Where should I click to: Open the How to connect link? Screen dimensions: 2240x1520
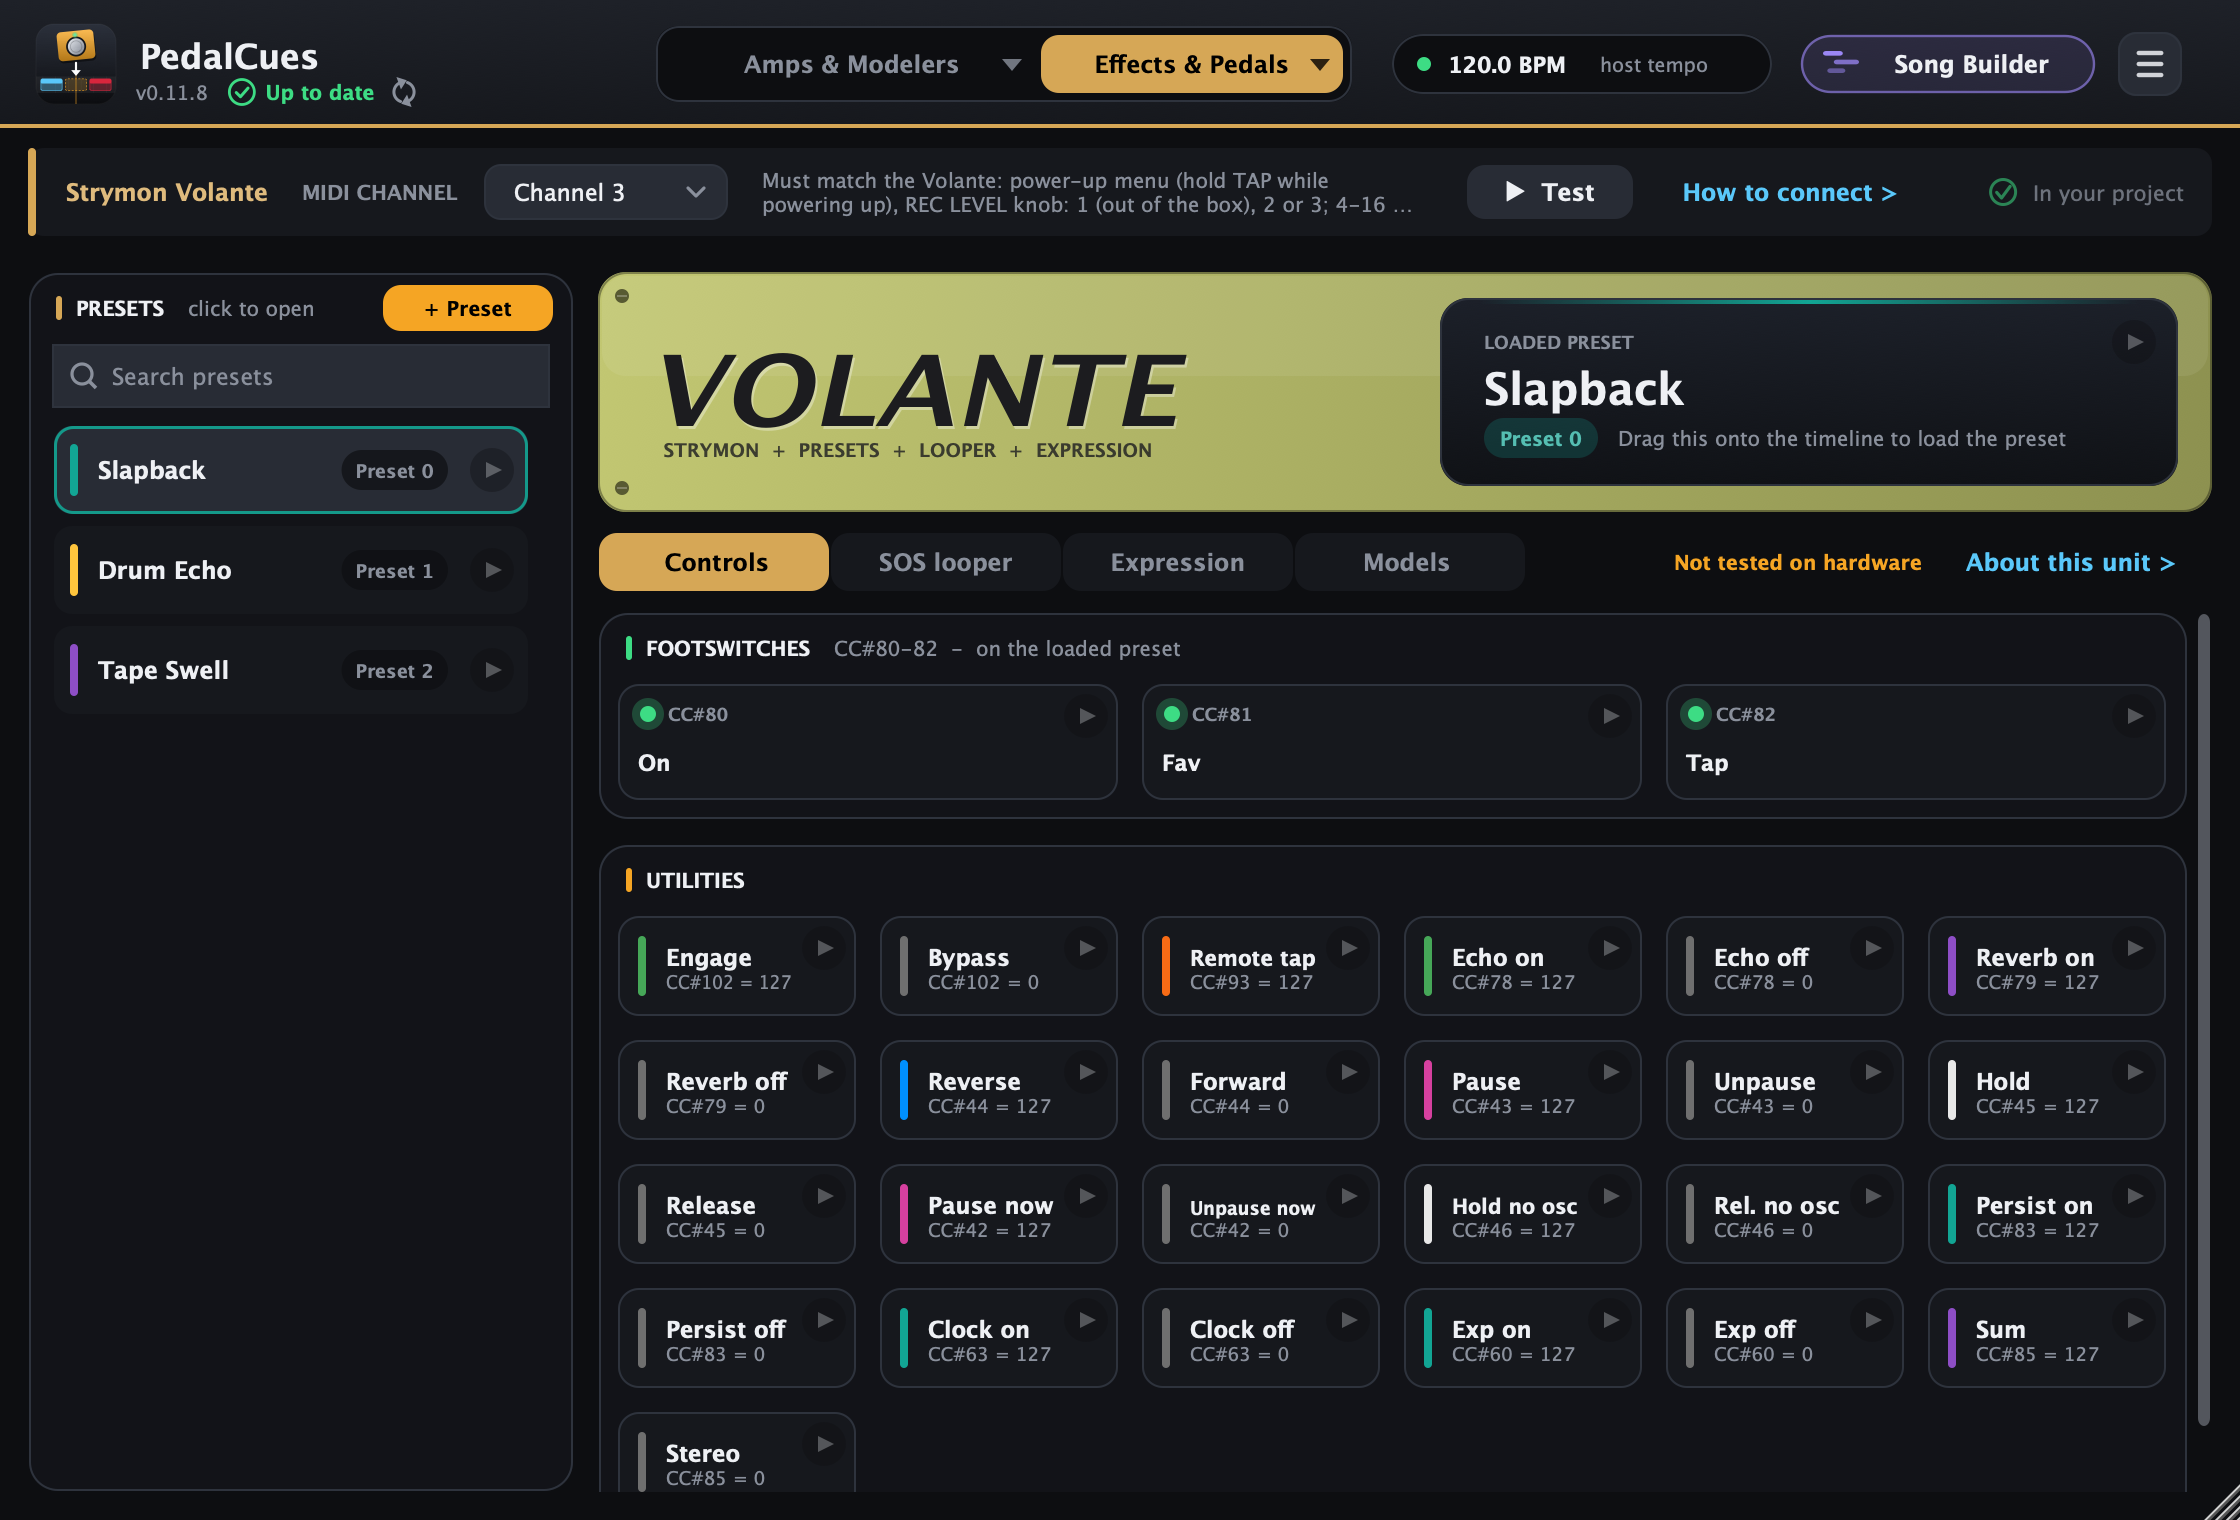pos(1789,192)
